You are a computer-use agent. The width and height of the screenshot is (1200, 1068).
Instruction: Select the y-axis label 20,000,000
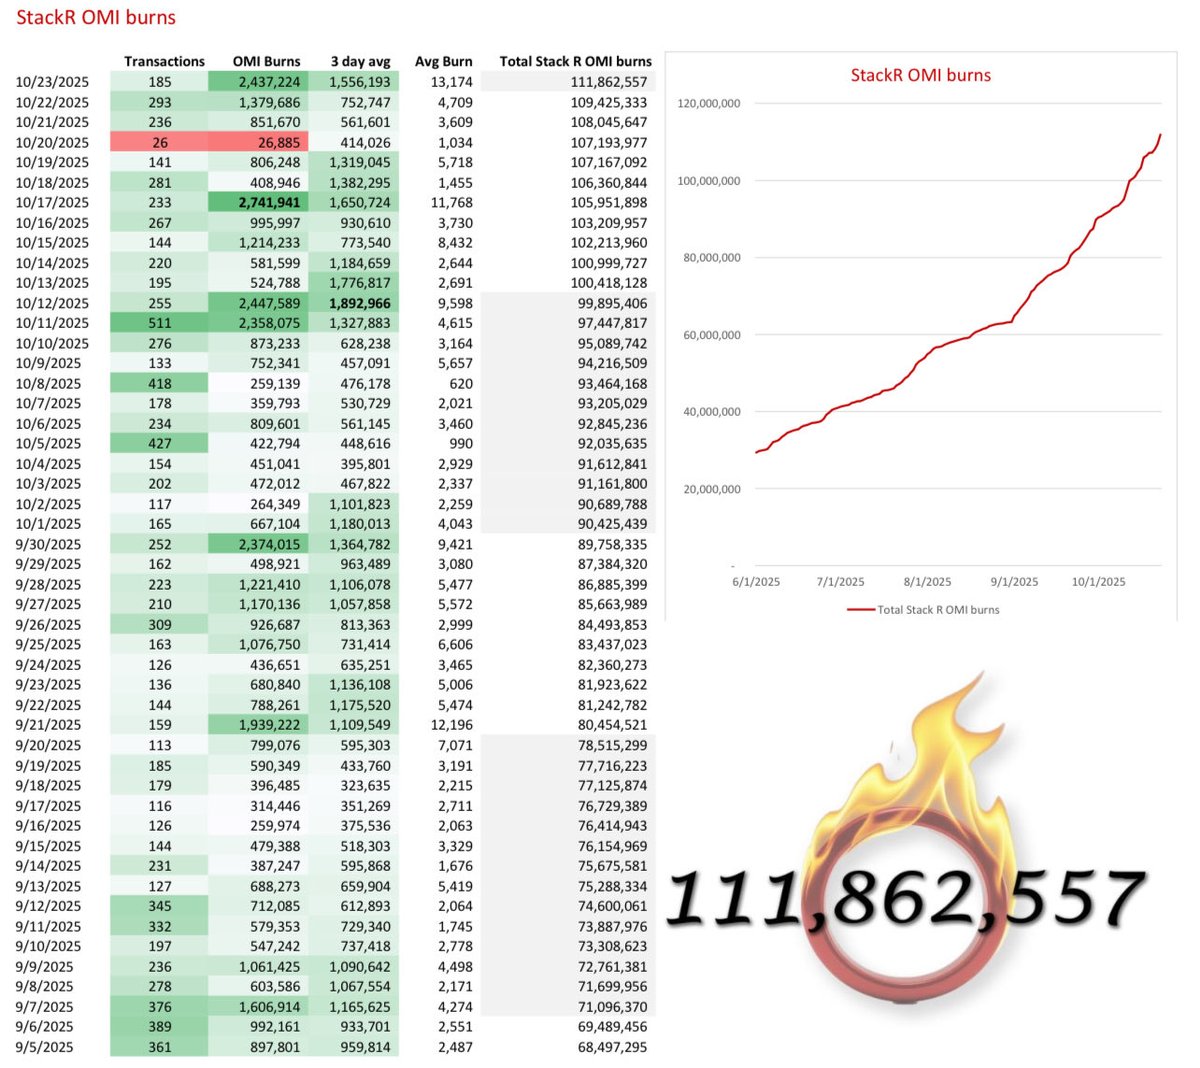point(712,489)
